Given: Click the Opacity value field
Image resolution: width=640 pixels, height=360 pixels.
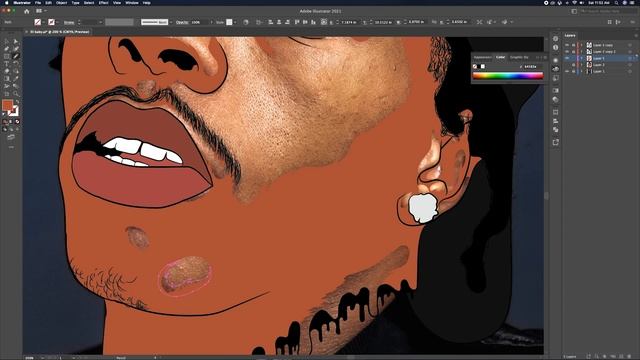Looking at the screenshot, I should [199, 22].
